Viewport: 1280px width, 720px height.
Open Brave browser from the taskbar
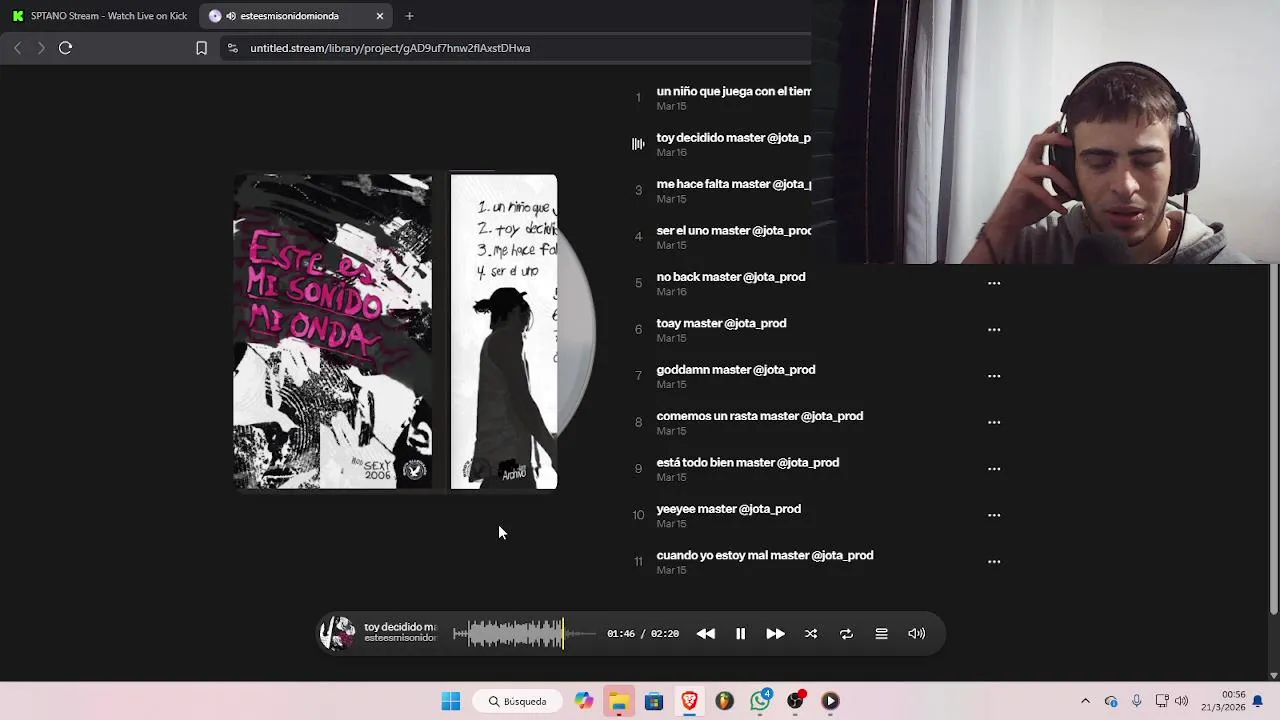pos(689,701)
